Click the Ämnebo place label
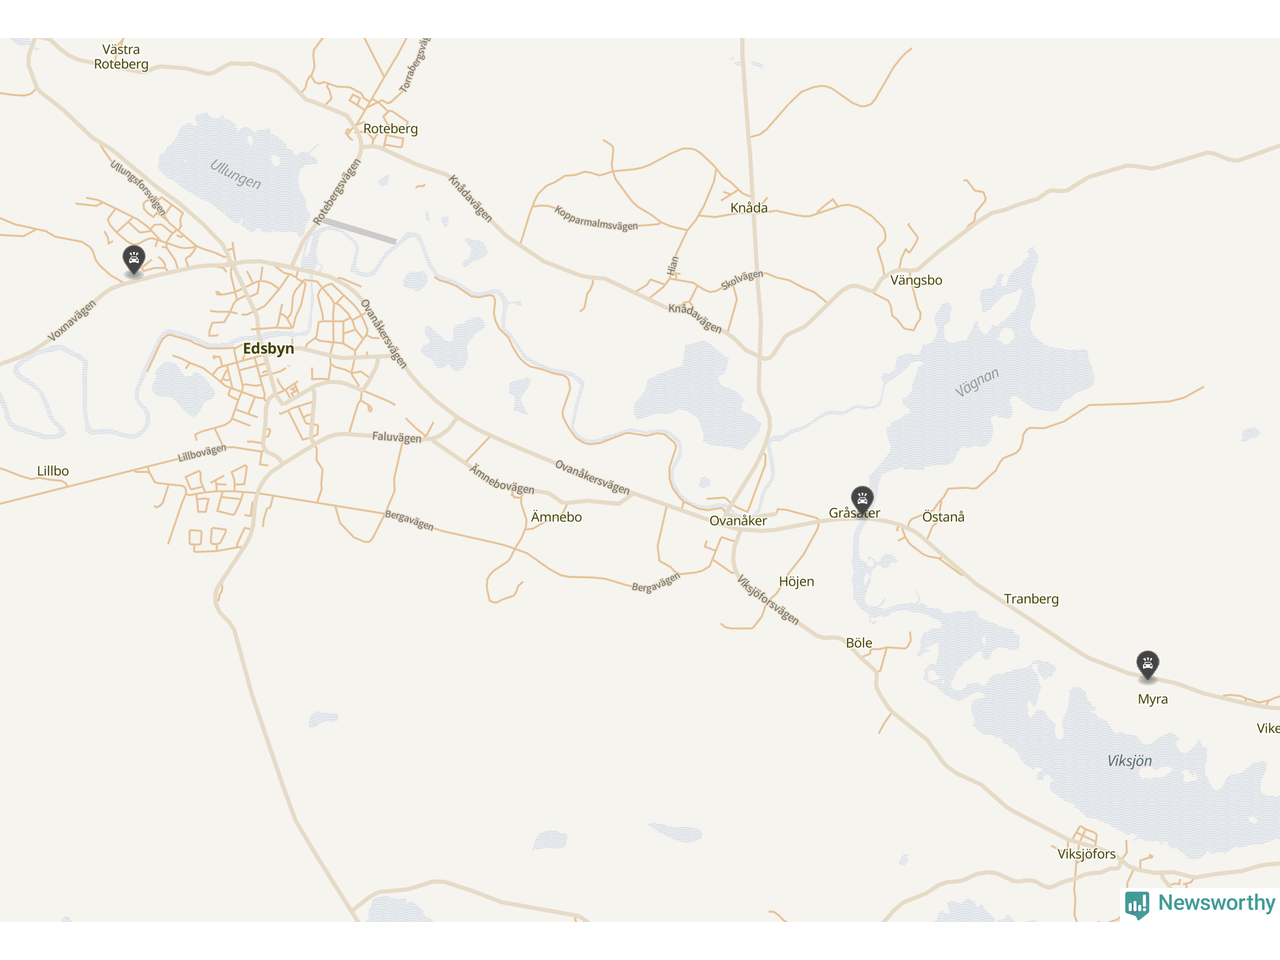The image size is (1280, 960). (x=556, y=517)
